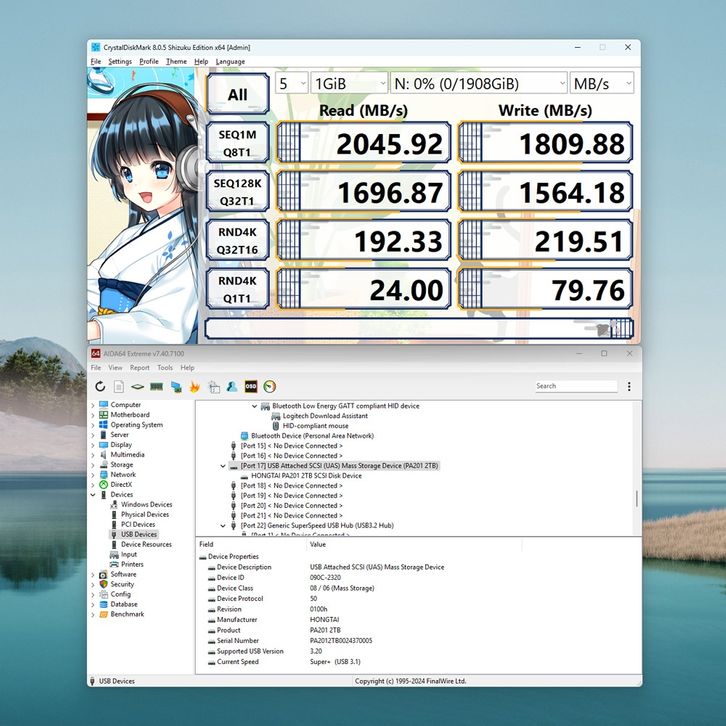Run all benchmarks with the All button

[237, 95]
